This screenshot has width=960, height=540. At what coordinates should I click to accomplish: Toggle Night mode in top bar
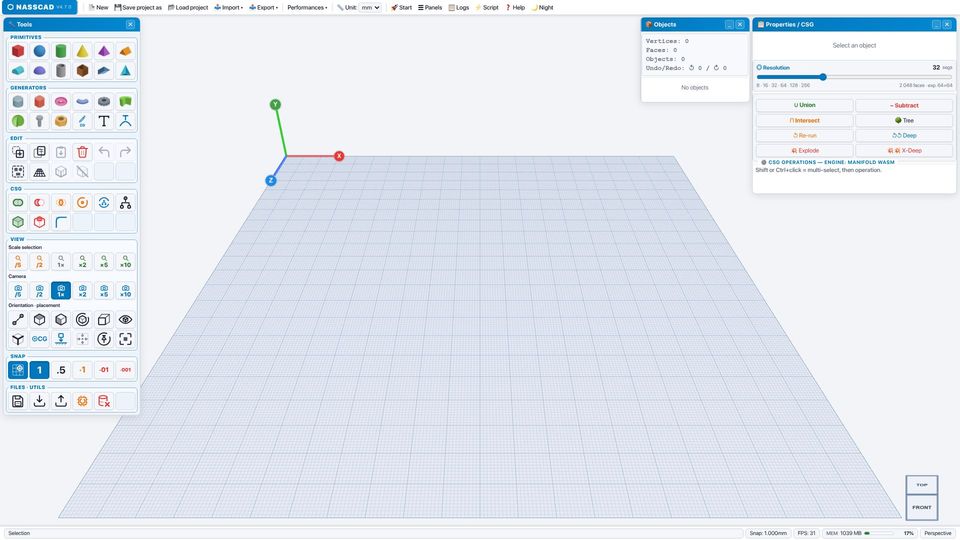[x=542, y=7]
